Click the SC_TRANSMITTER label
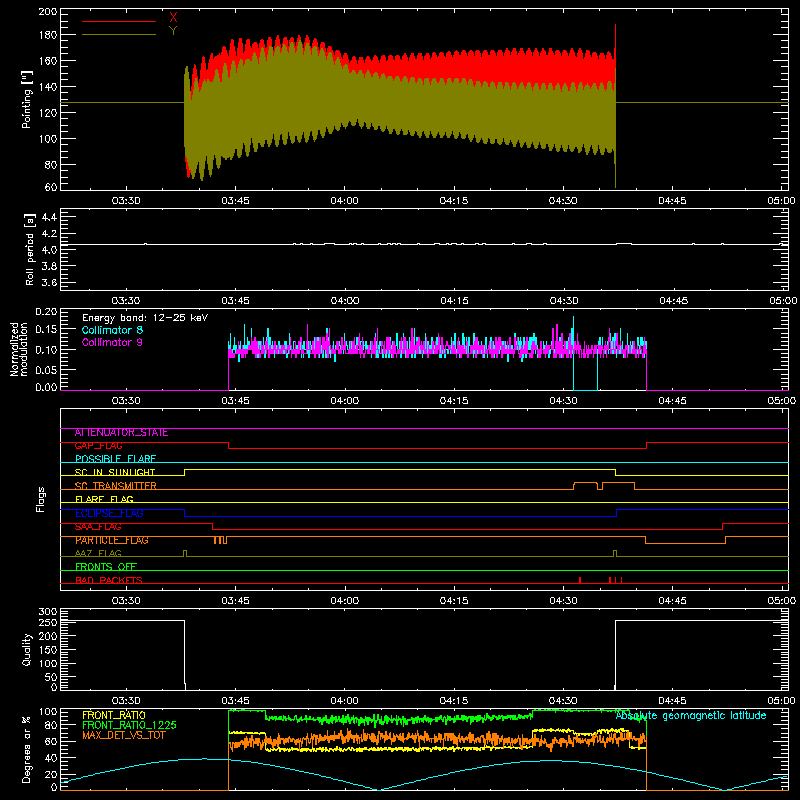800x800 pixels. pos(116,486)
